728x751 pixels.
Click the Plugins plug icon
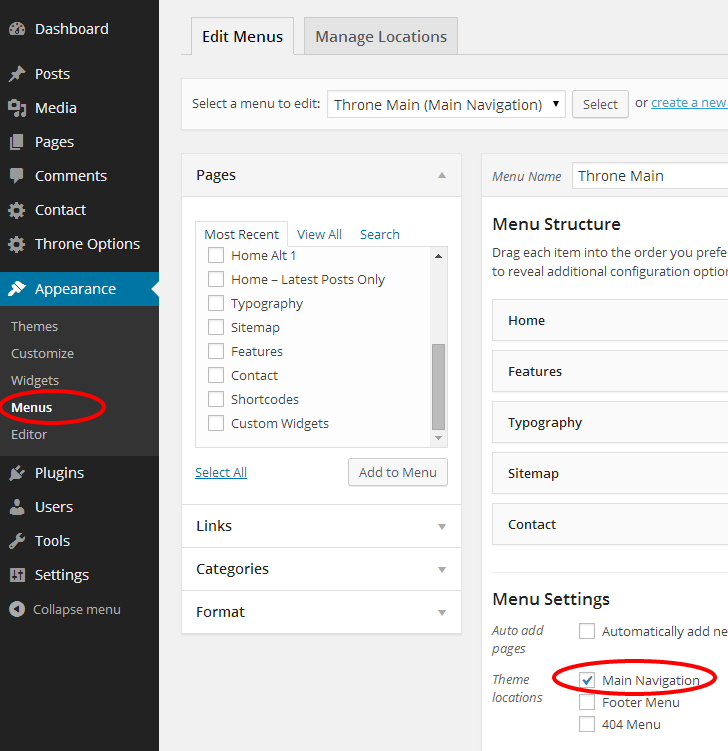(17, 473)
